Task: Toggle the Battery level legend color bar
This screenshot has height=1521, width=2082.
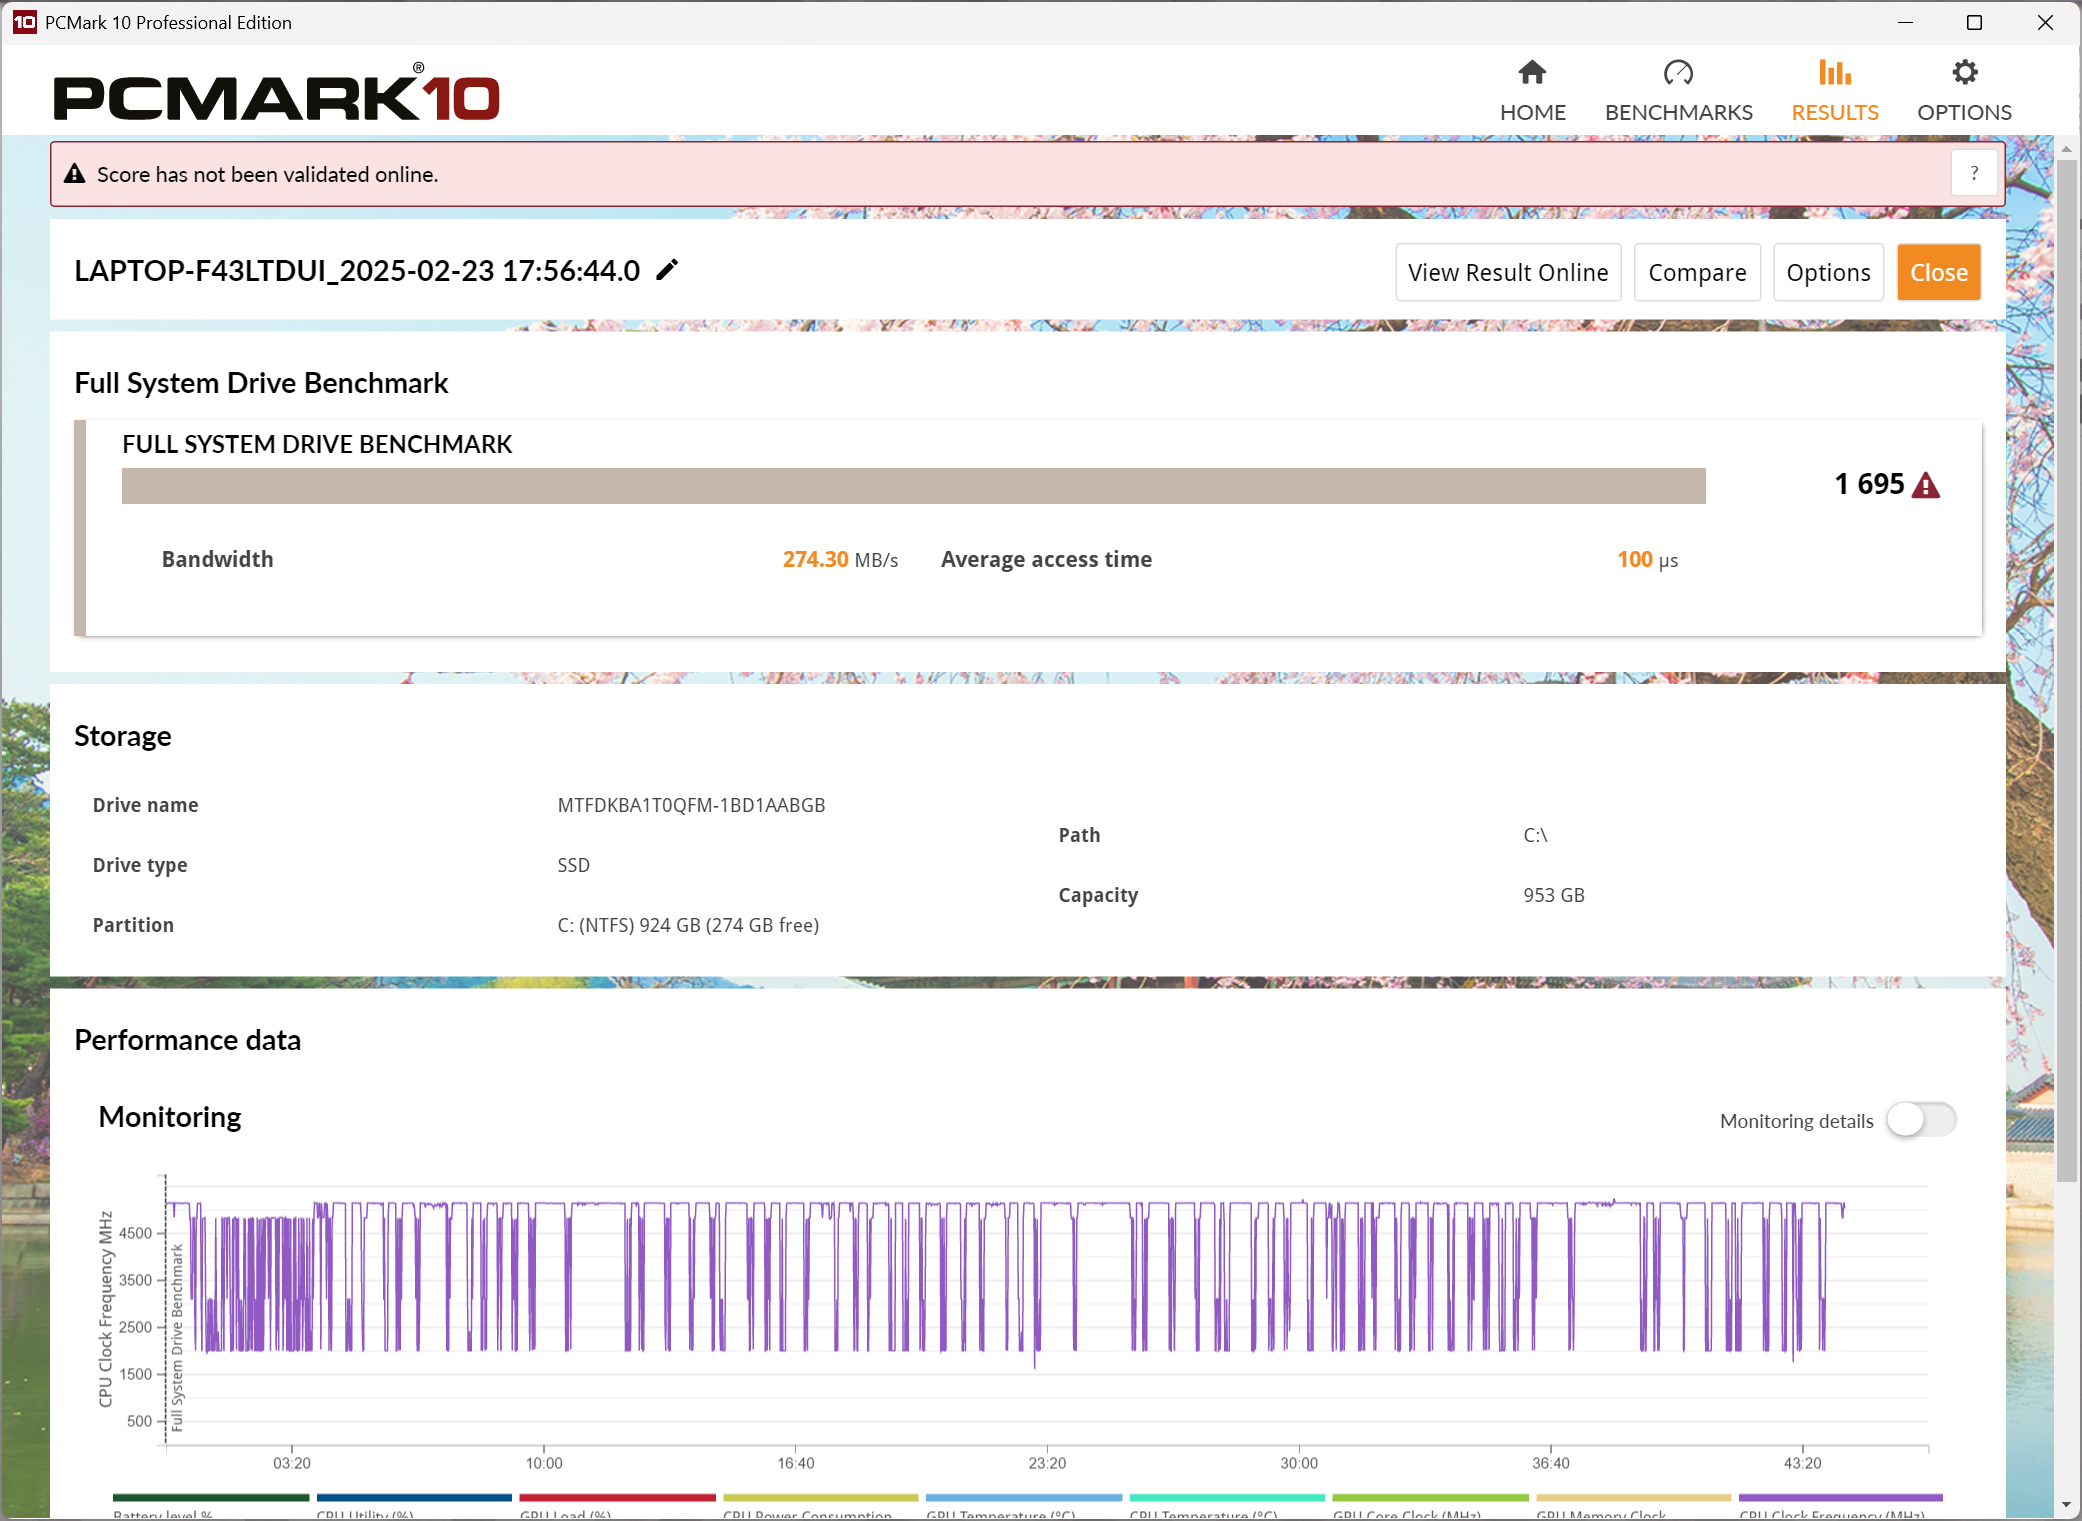Action: [x=210, y=1497]
